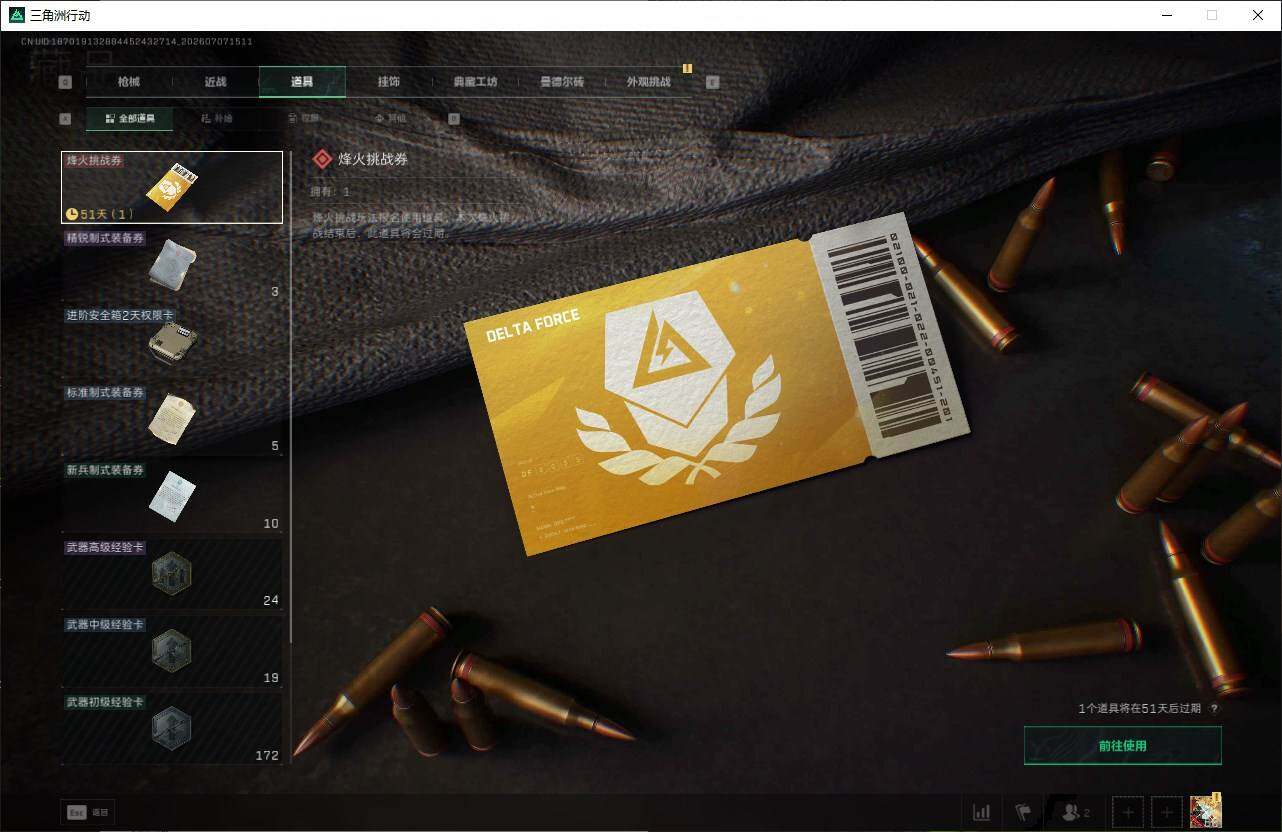Click the first empty squad plus slot

coord(1128,813)
